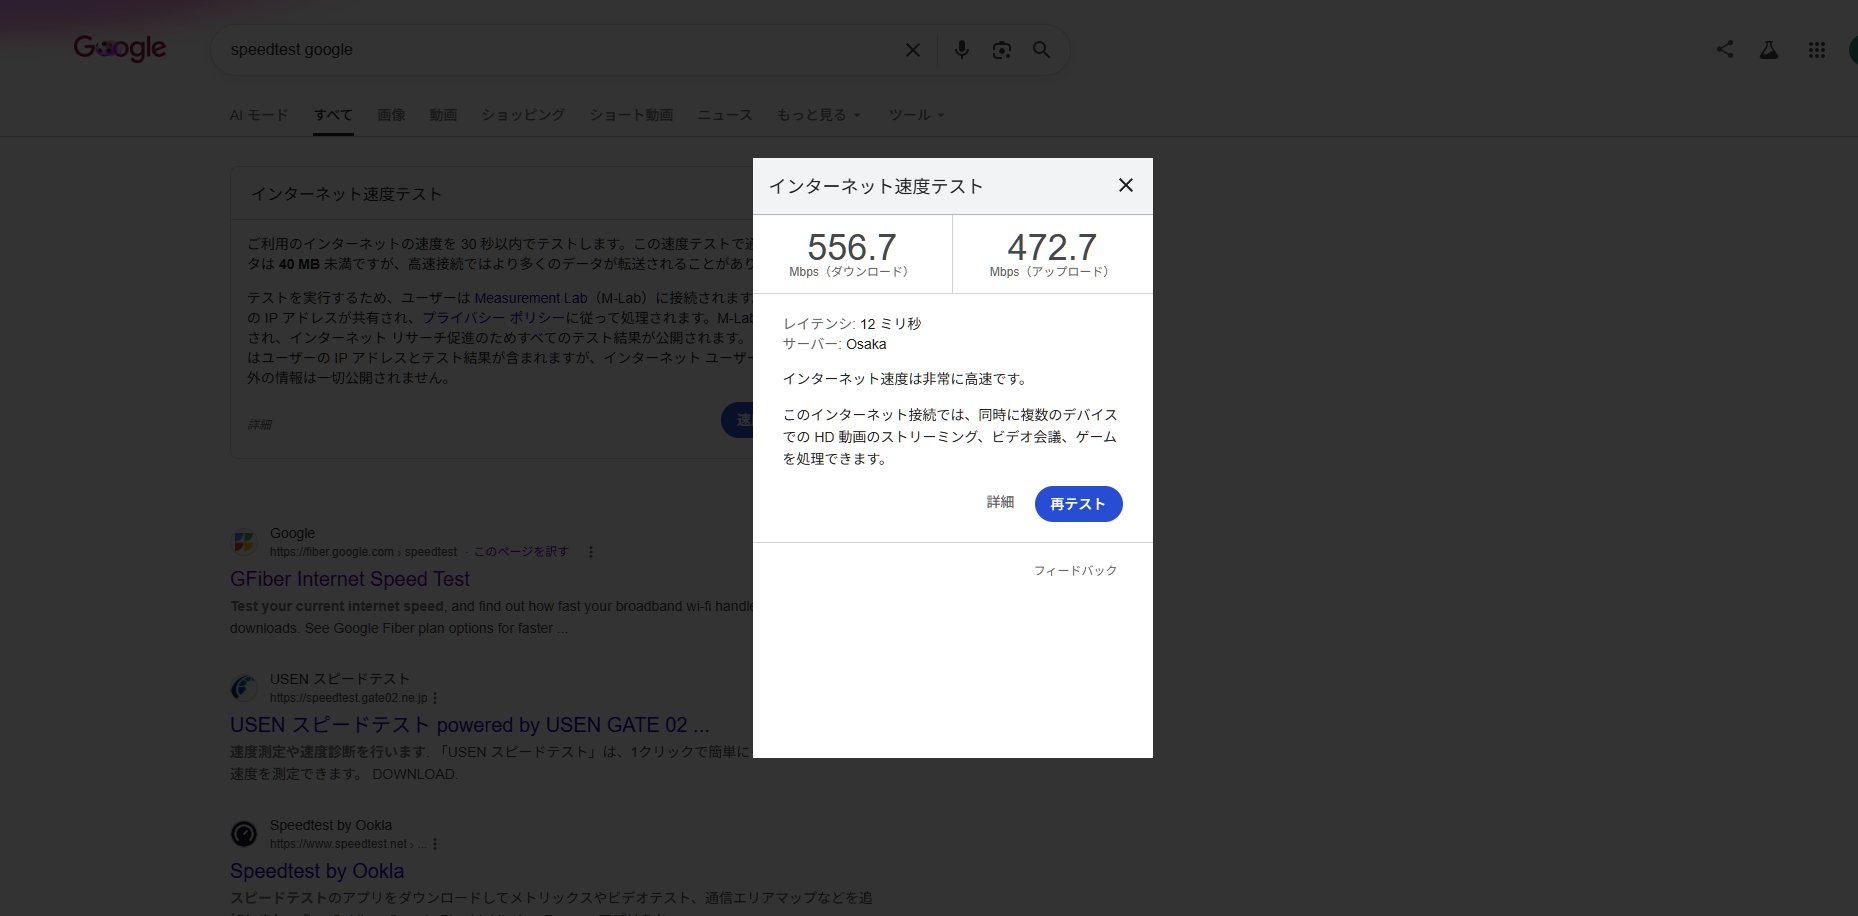
Task: Open ショート動画 tab
Action: coord(631,115)
